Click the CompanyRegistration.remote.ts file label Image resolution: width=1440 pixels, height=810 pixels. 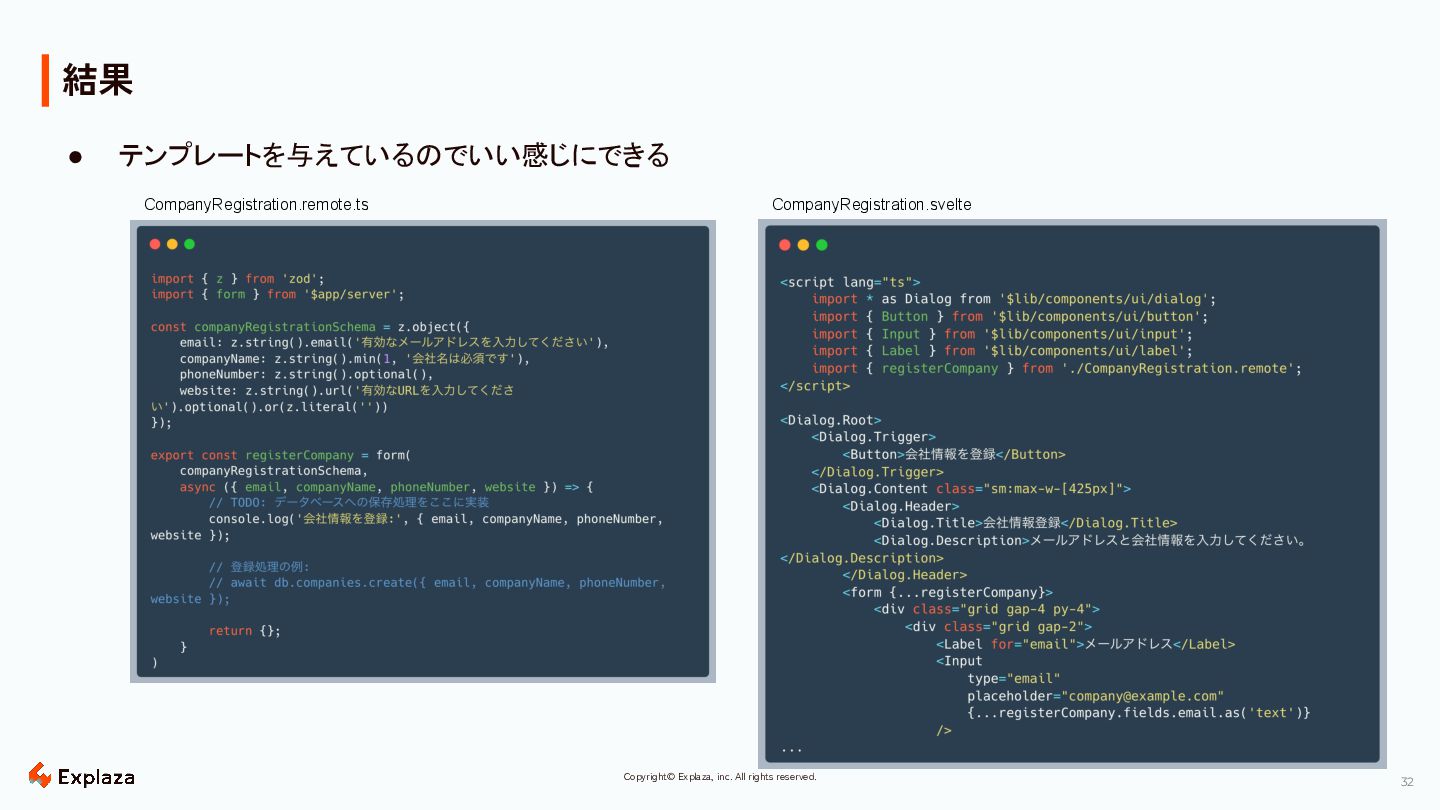(256, 204)
